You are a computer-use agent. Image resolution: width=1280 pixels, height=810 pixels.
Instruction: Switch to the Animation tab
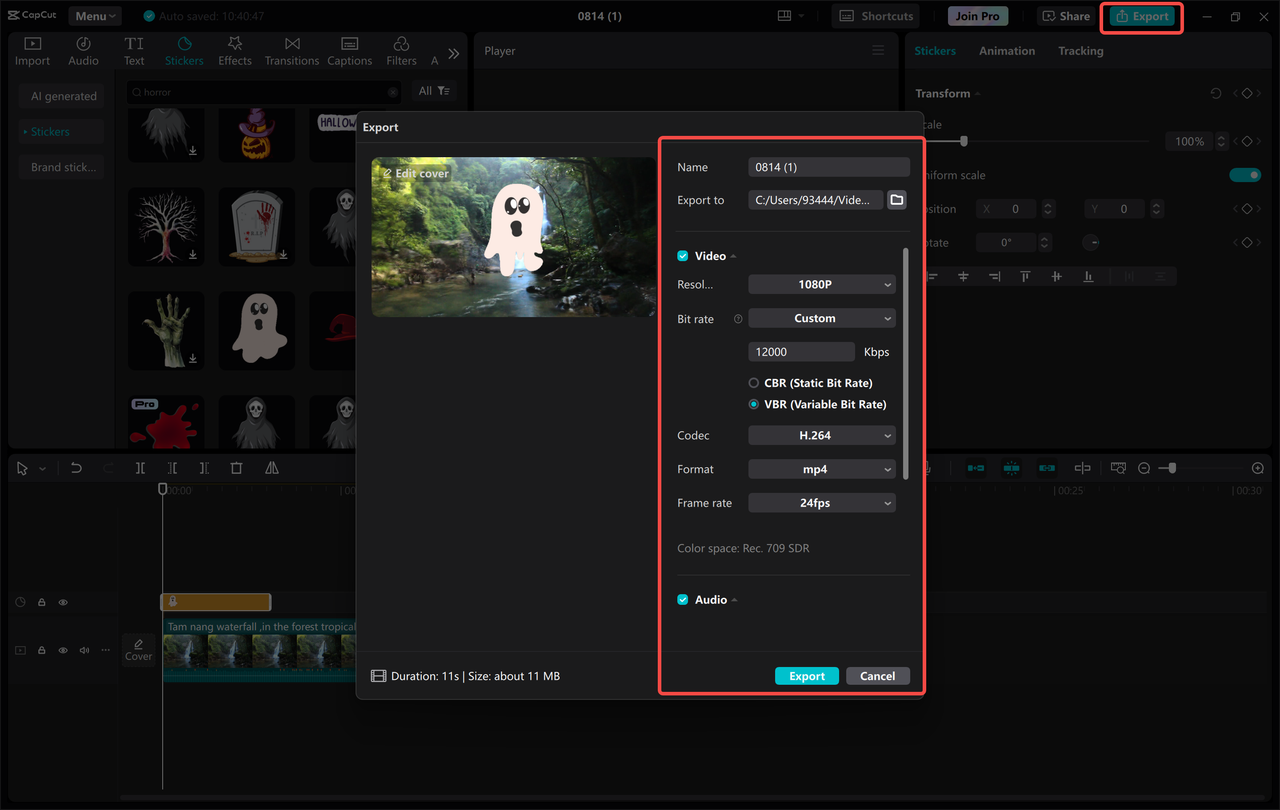(1006, 50)
